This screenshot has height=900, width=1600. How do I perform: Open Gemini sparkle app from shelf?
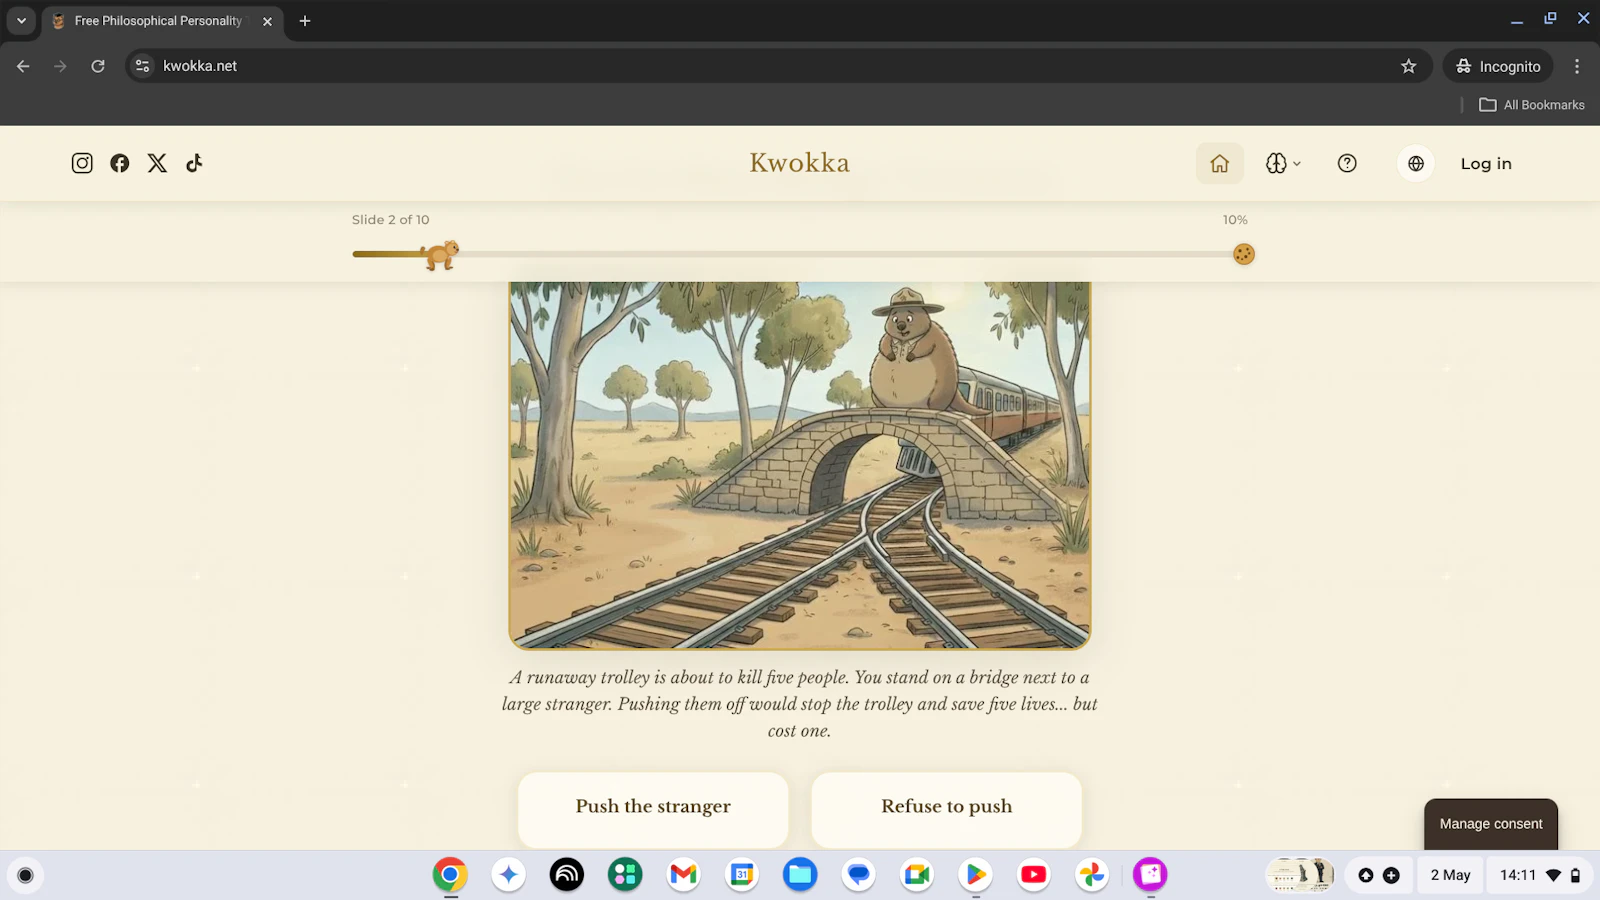tap(508, 875)
